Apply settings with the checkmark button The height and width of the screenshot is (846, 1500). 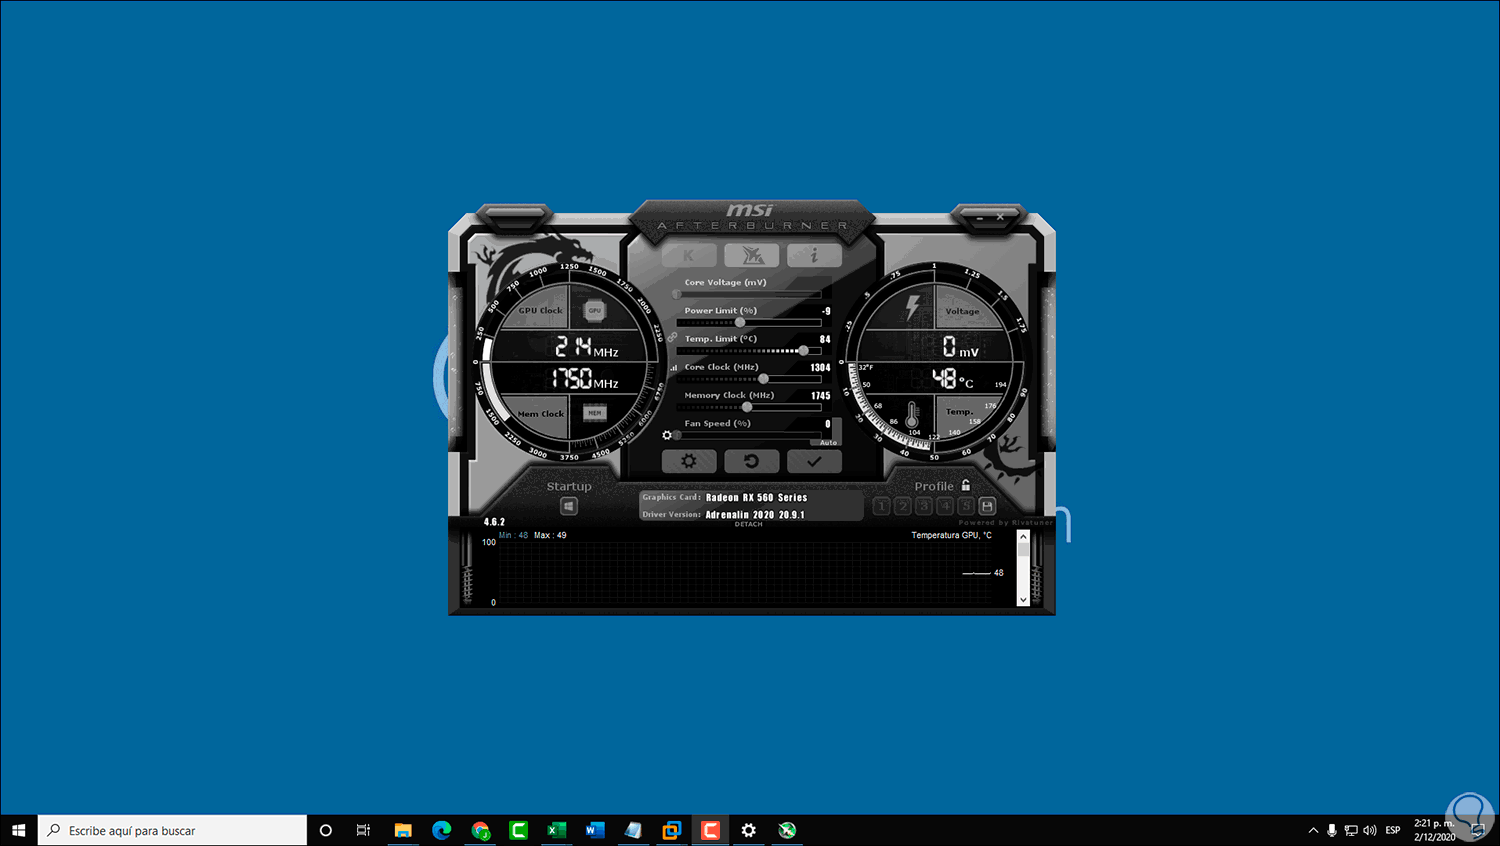814,461
